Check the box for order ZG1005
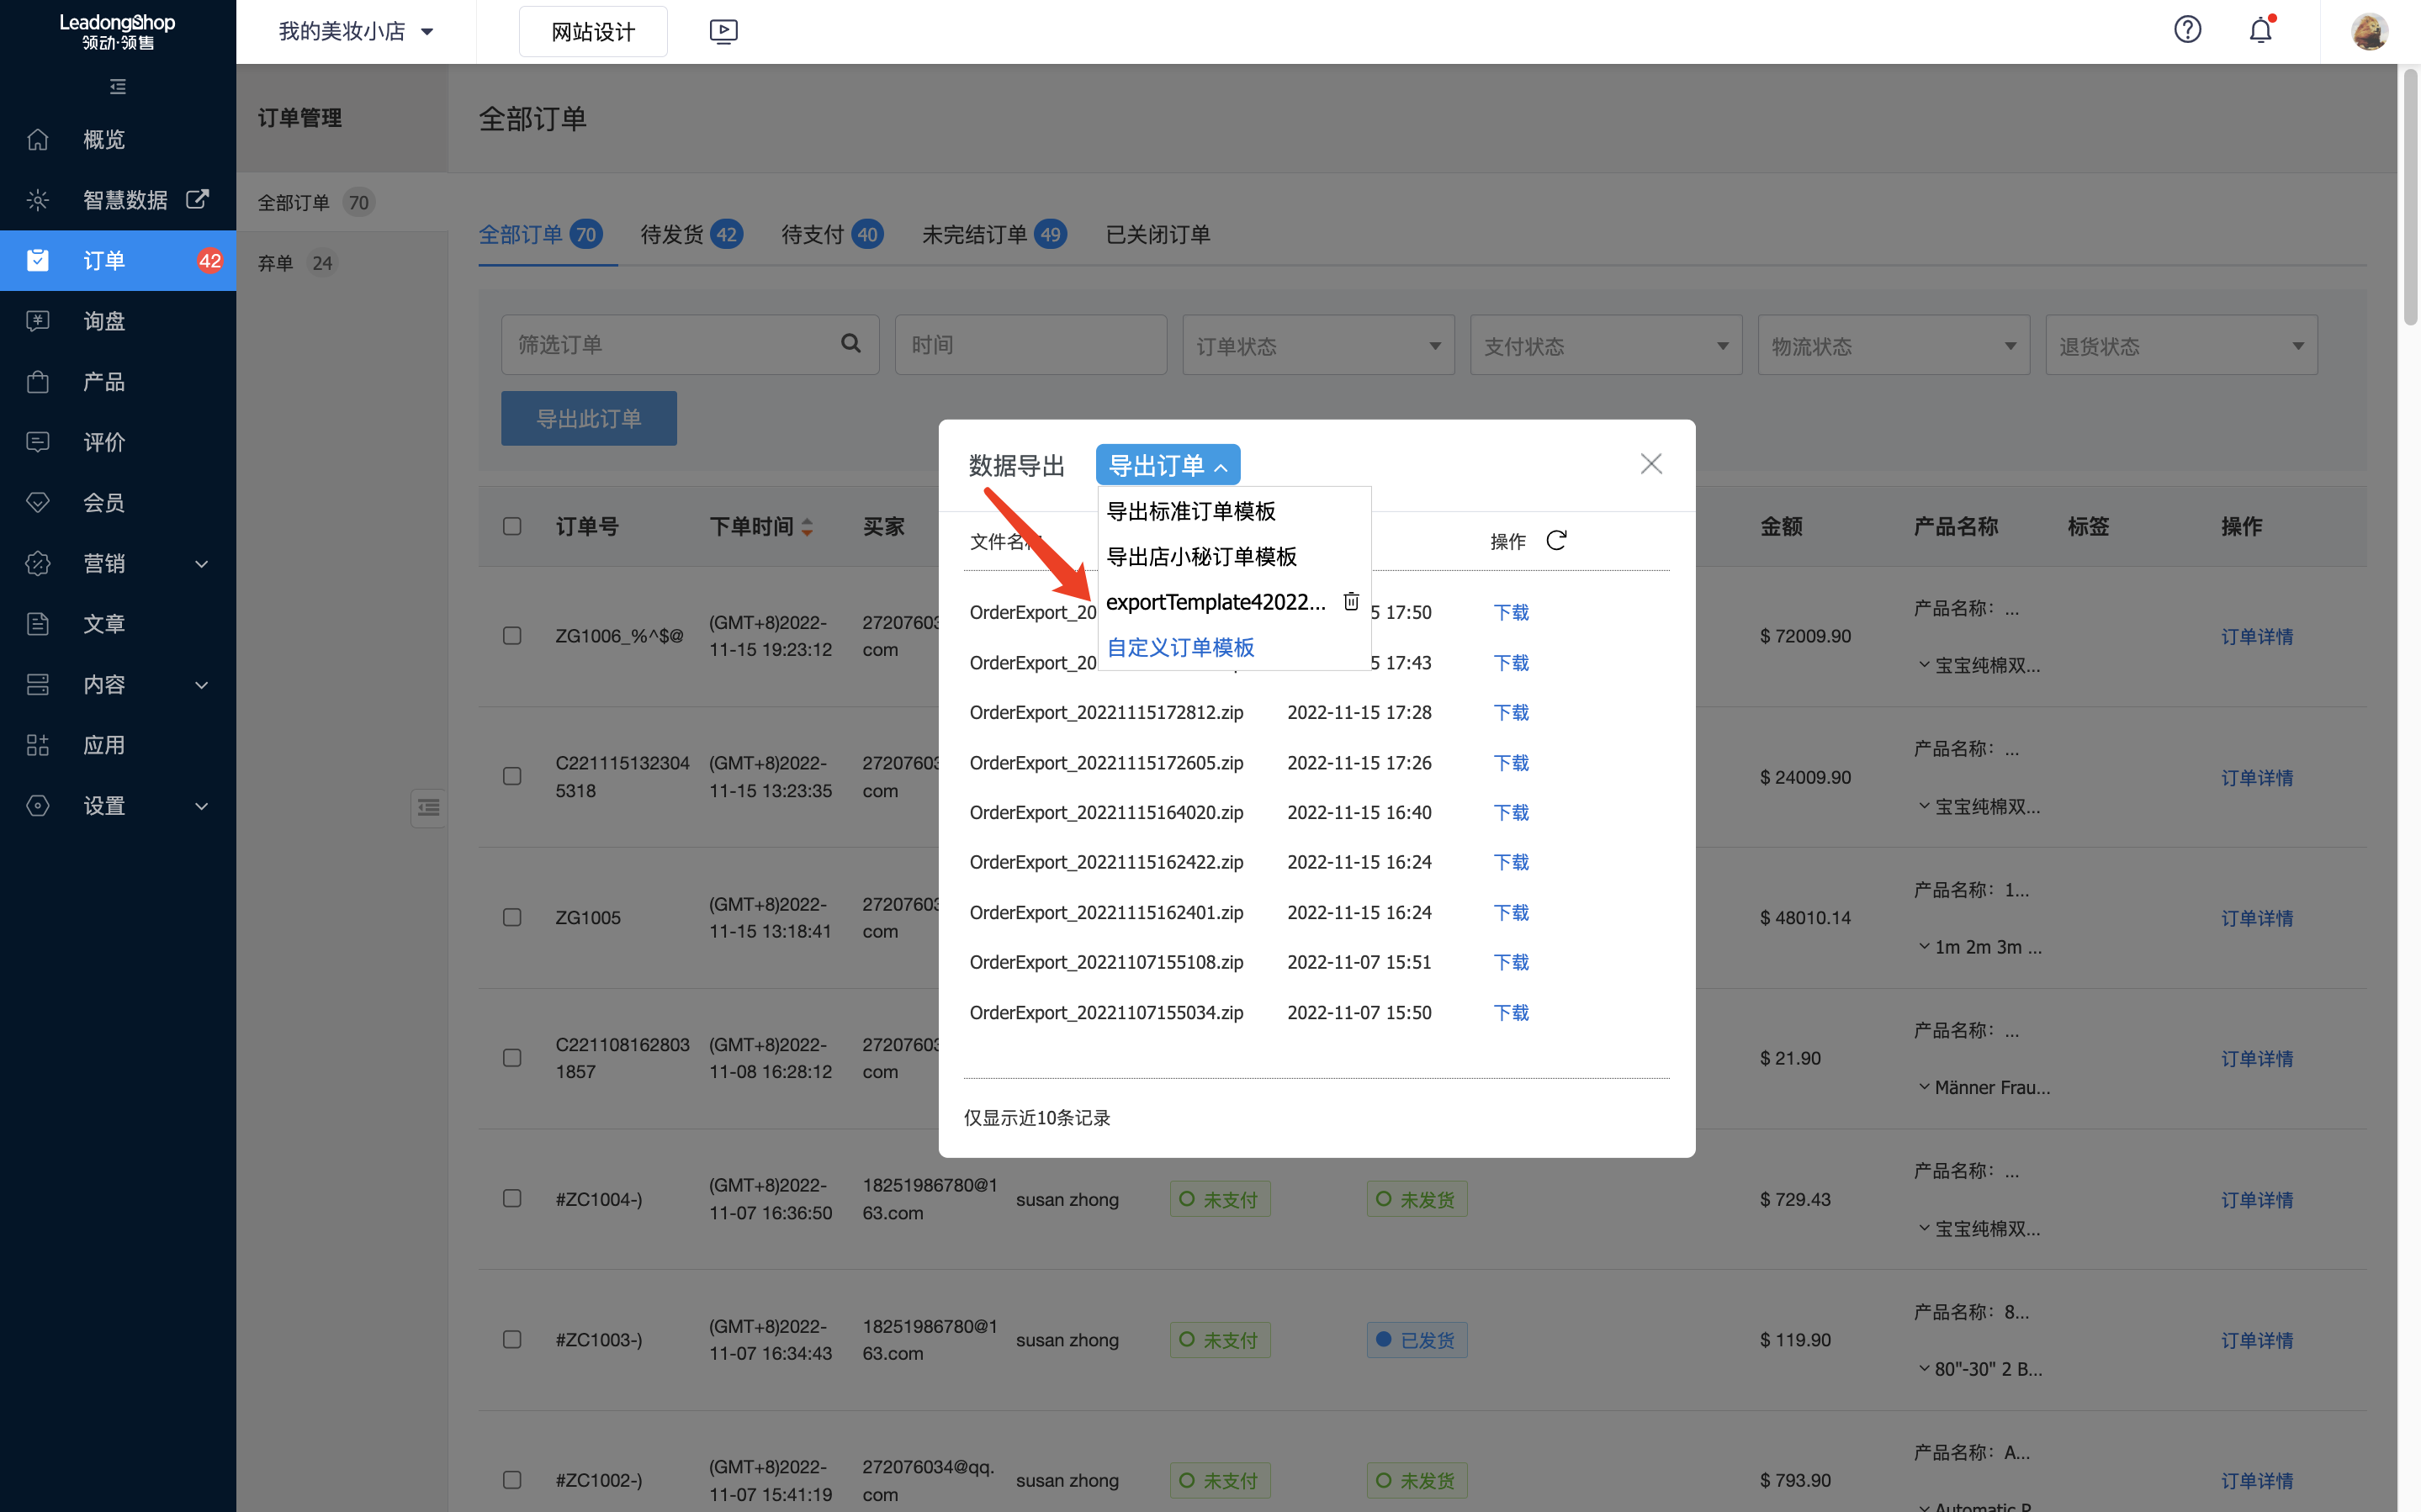The image size is (2421, 1512). point(512,917)
